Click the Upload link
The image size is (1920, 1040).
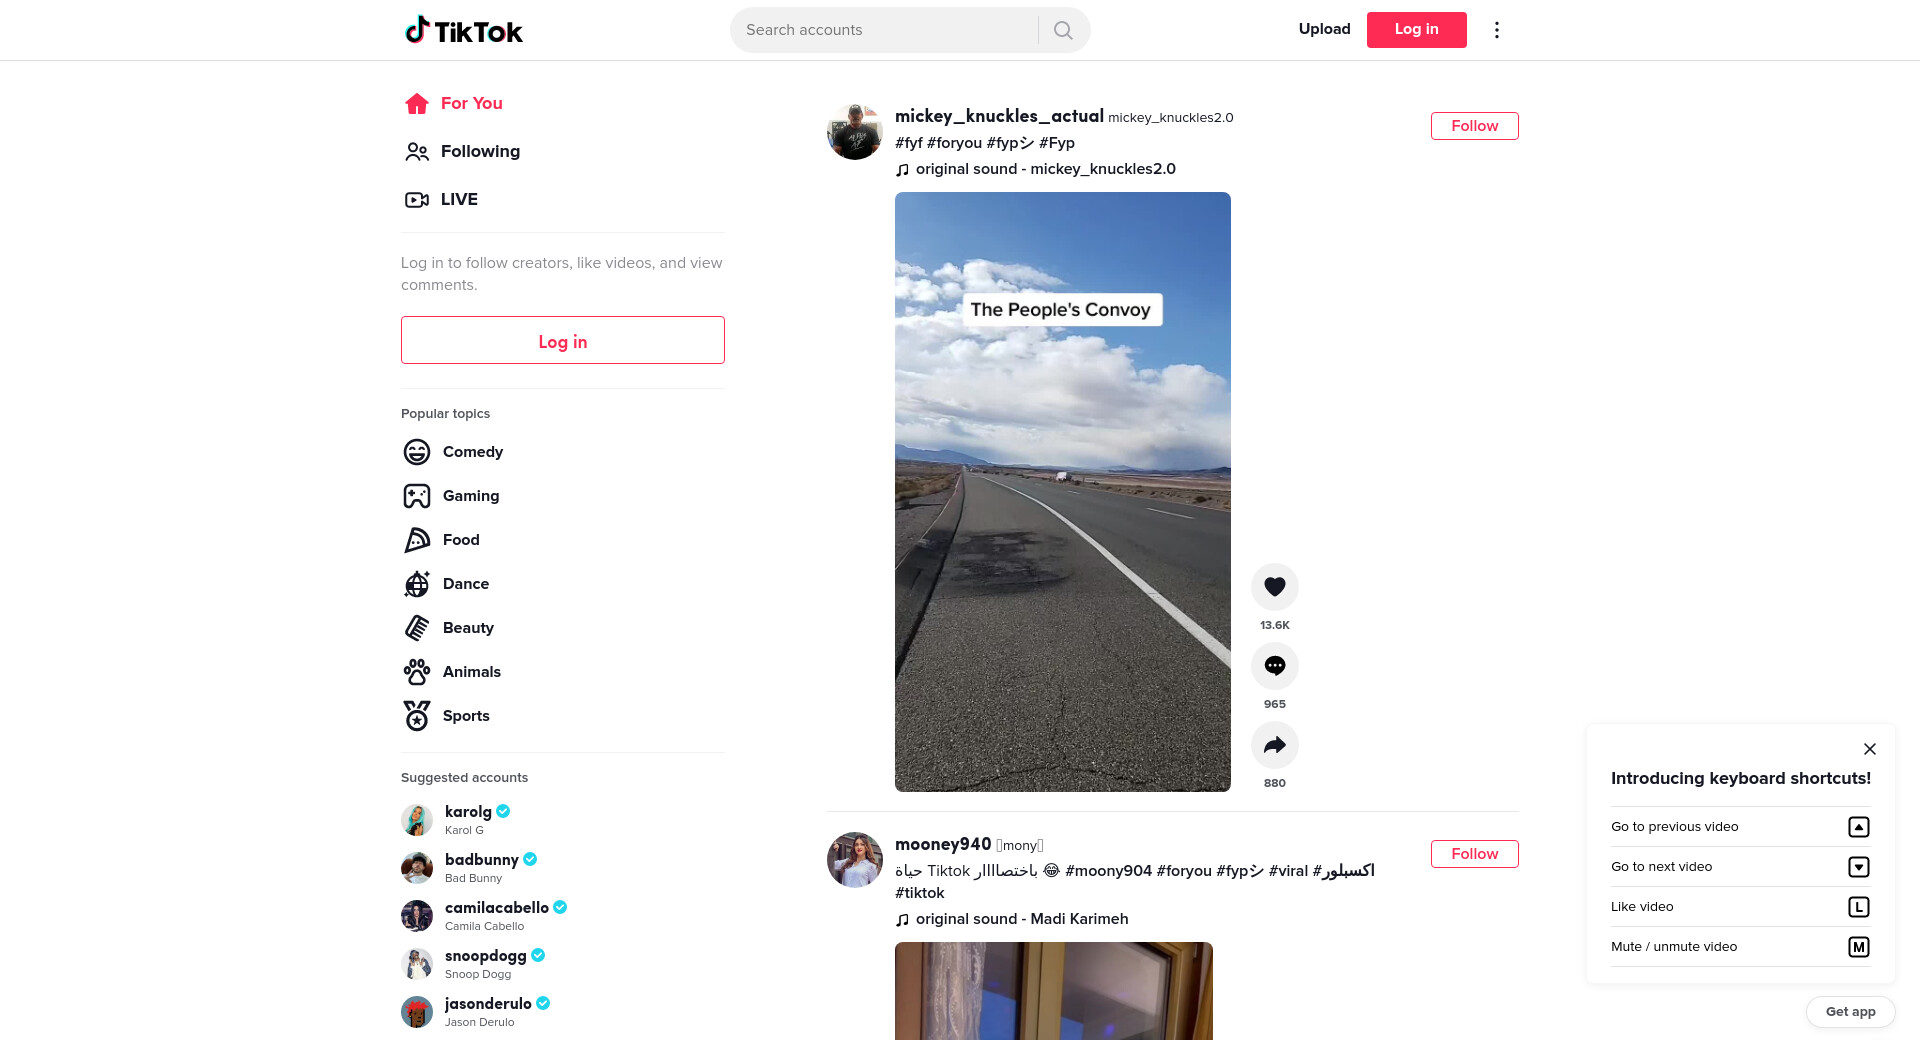tap(1324, 29)
